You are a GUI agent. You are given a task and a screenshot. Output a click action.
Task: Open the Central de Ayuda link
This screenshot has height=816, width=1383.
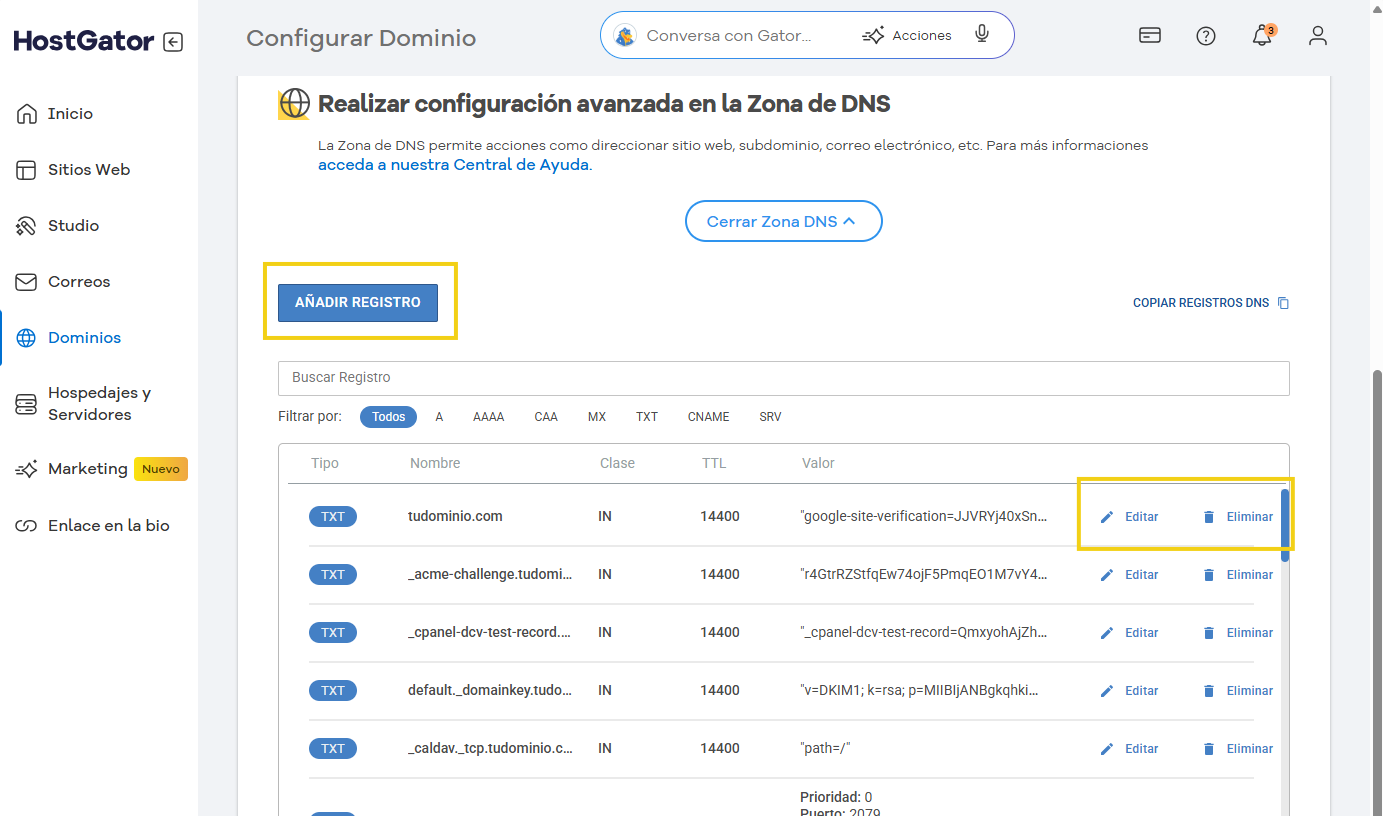point(454,164)
